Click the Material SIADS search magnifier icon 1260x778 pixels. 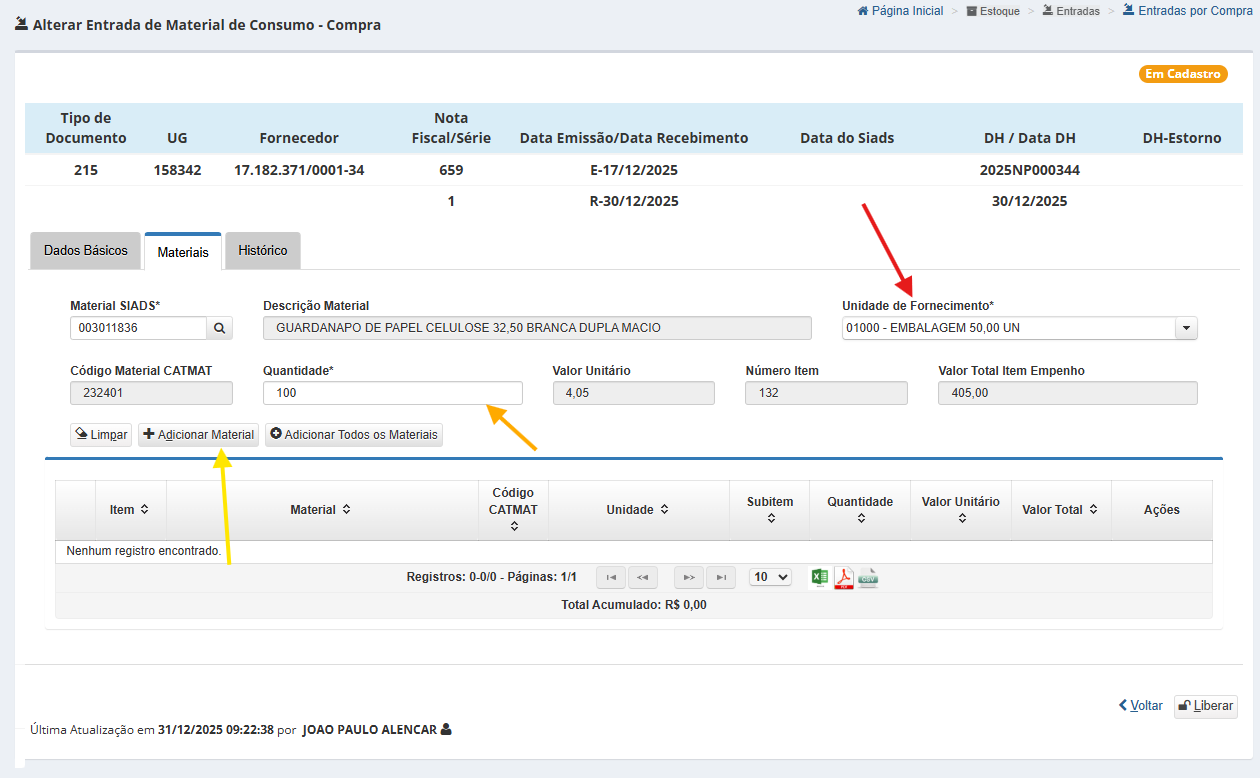tap(220, 328)
